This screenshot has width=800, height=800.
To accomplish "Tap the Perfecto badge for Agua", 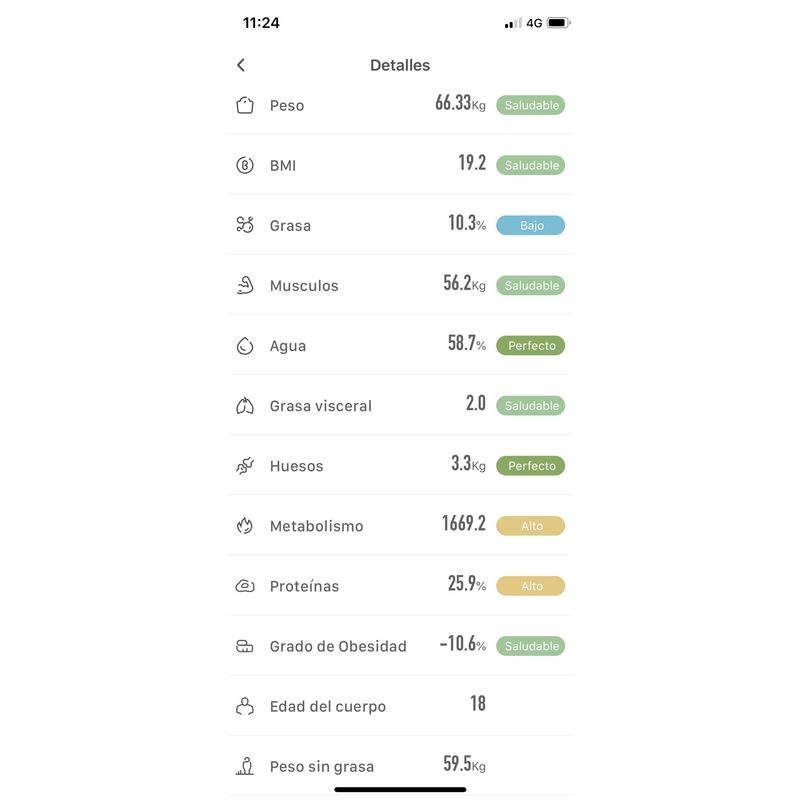I will (530, 346).
